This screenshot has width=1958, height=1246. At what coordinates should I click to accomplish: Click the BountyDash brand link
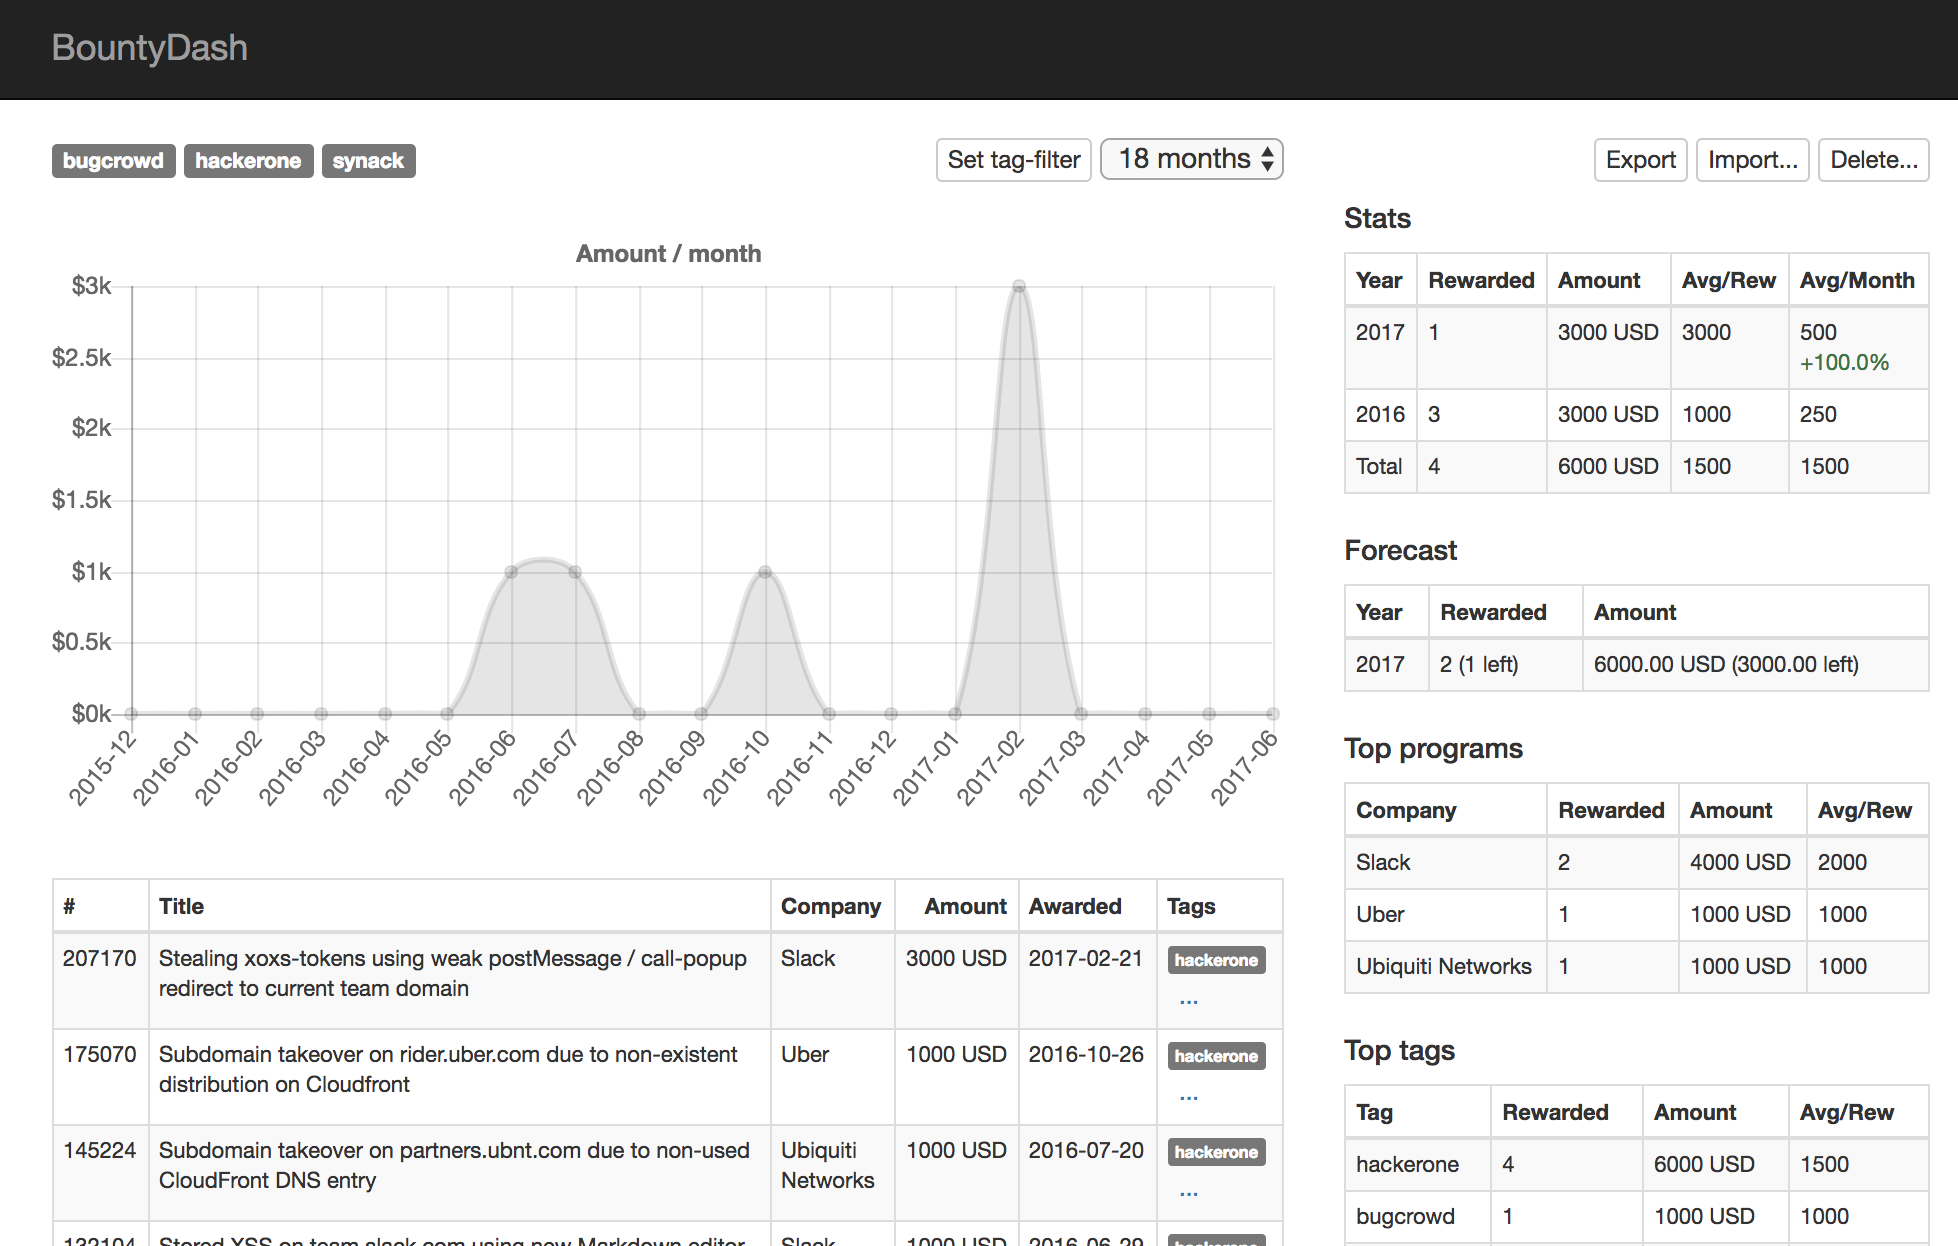coord(150,48)
